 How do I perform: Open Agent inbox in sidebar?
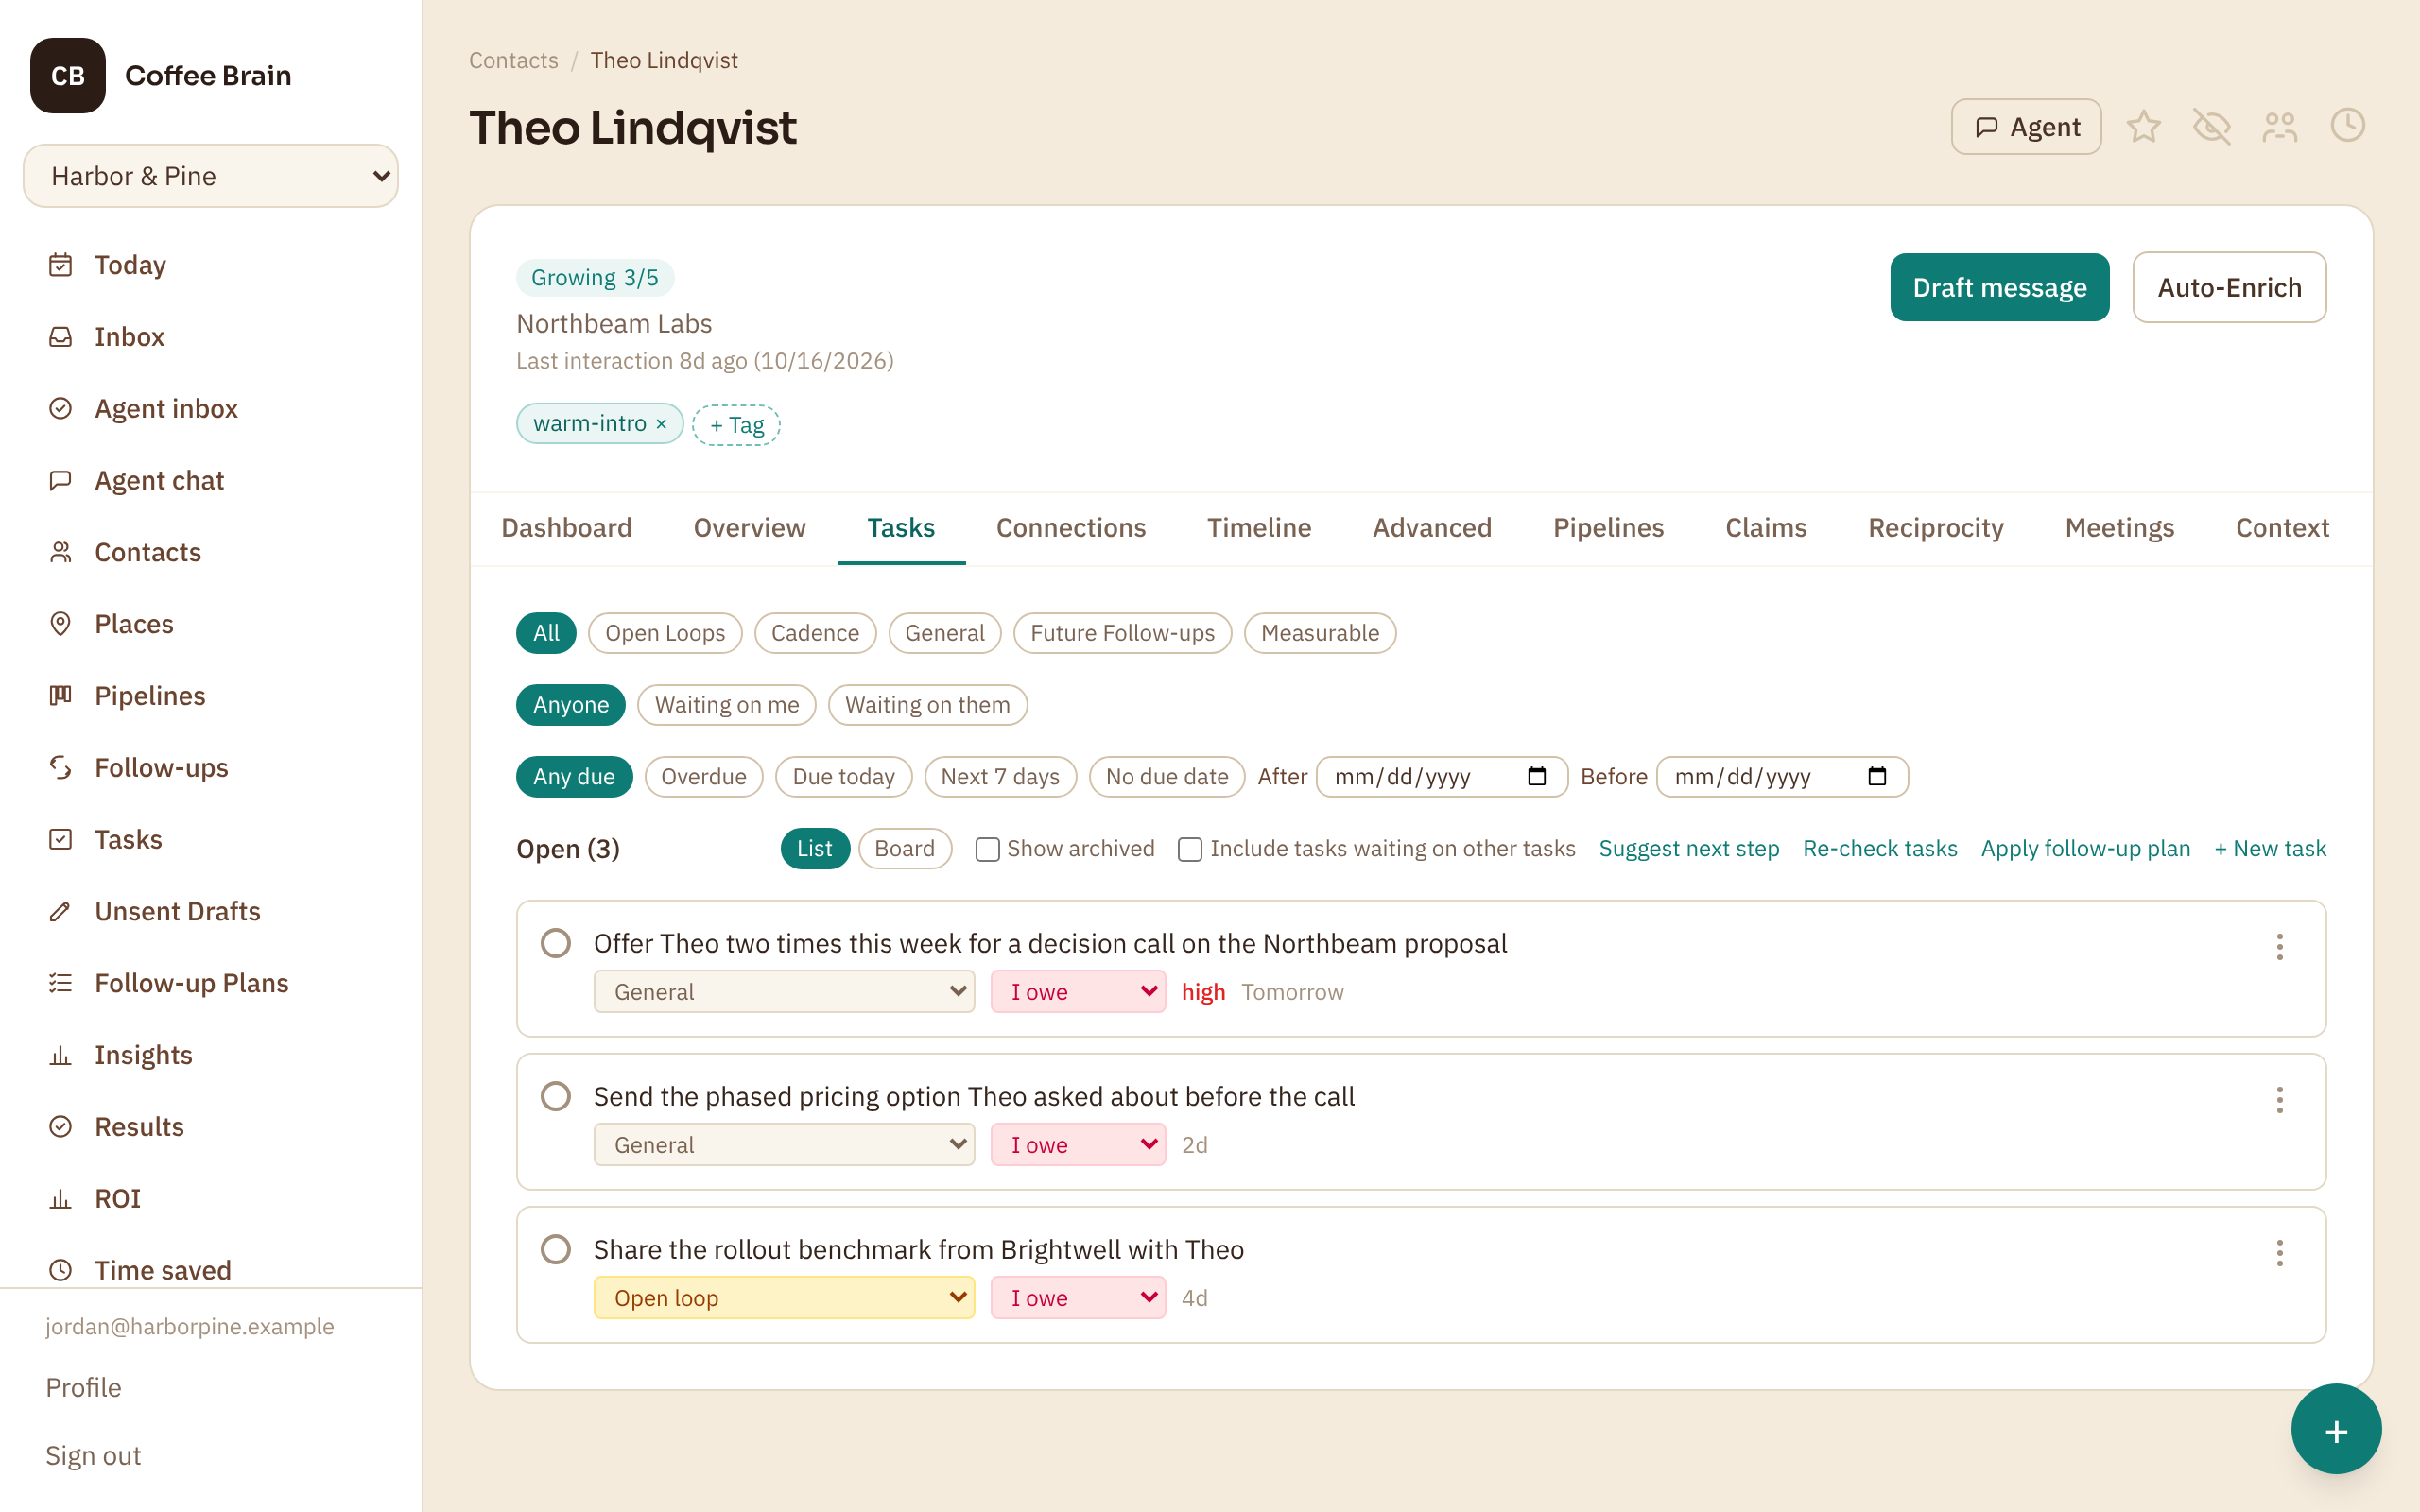pos(210,409)
